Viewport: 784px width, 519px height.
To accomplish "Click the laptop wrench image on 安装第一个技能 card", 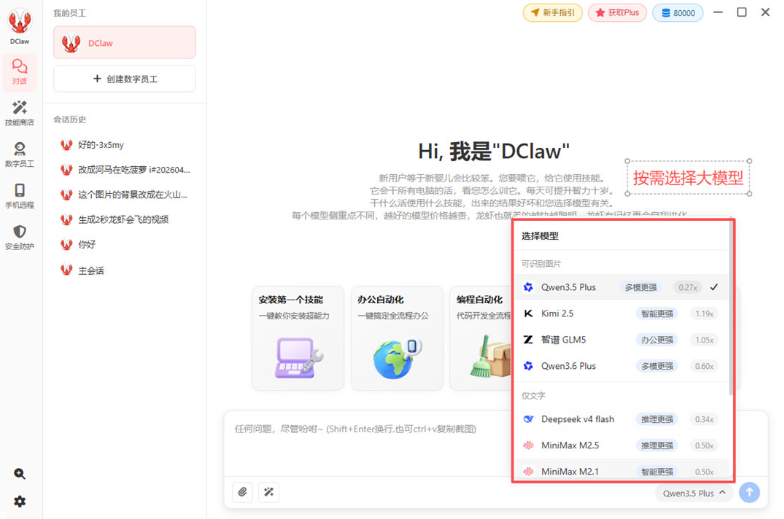I will (x=298, y=358).
